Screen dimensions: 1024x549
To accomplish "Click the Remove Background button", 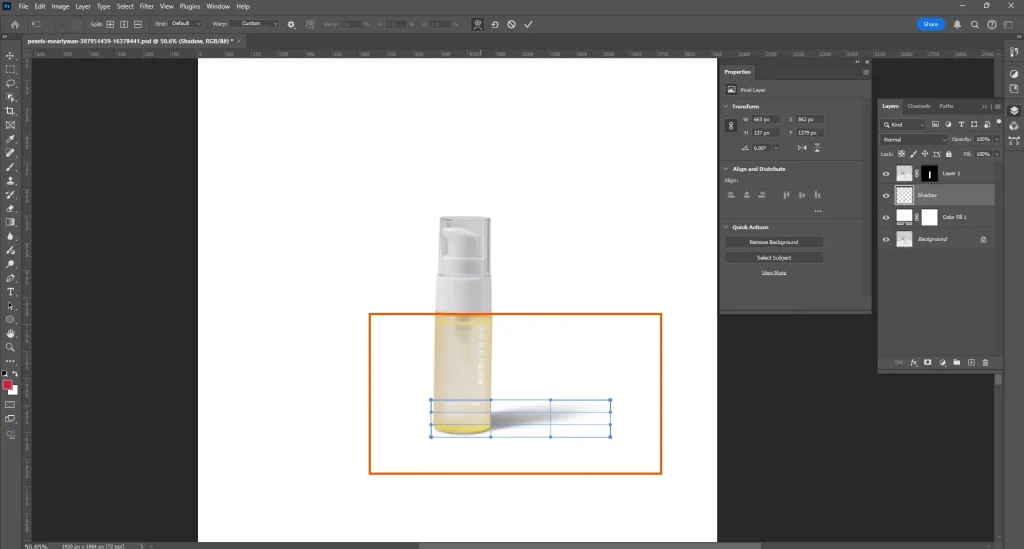I will pos(773,242).
